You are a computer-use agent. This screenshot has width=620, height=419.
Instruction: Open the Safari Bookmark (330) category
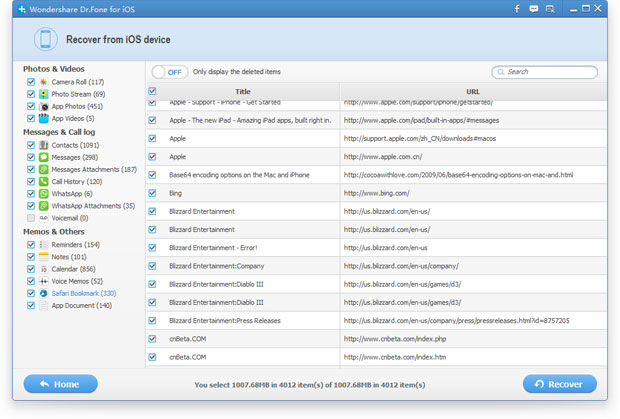pyautogui.click(x=84, y=293)
